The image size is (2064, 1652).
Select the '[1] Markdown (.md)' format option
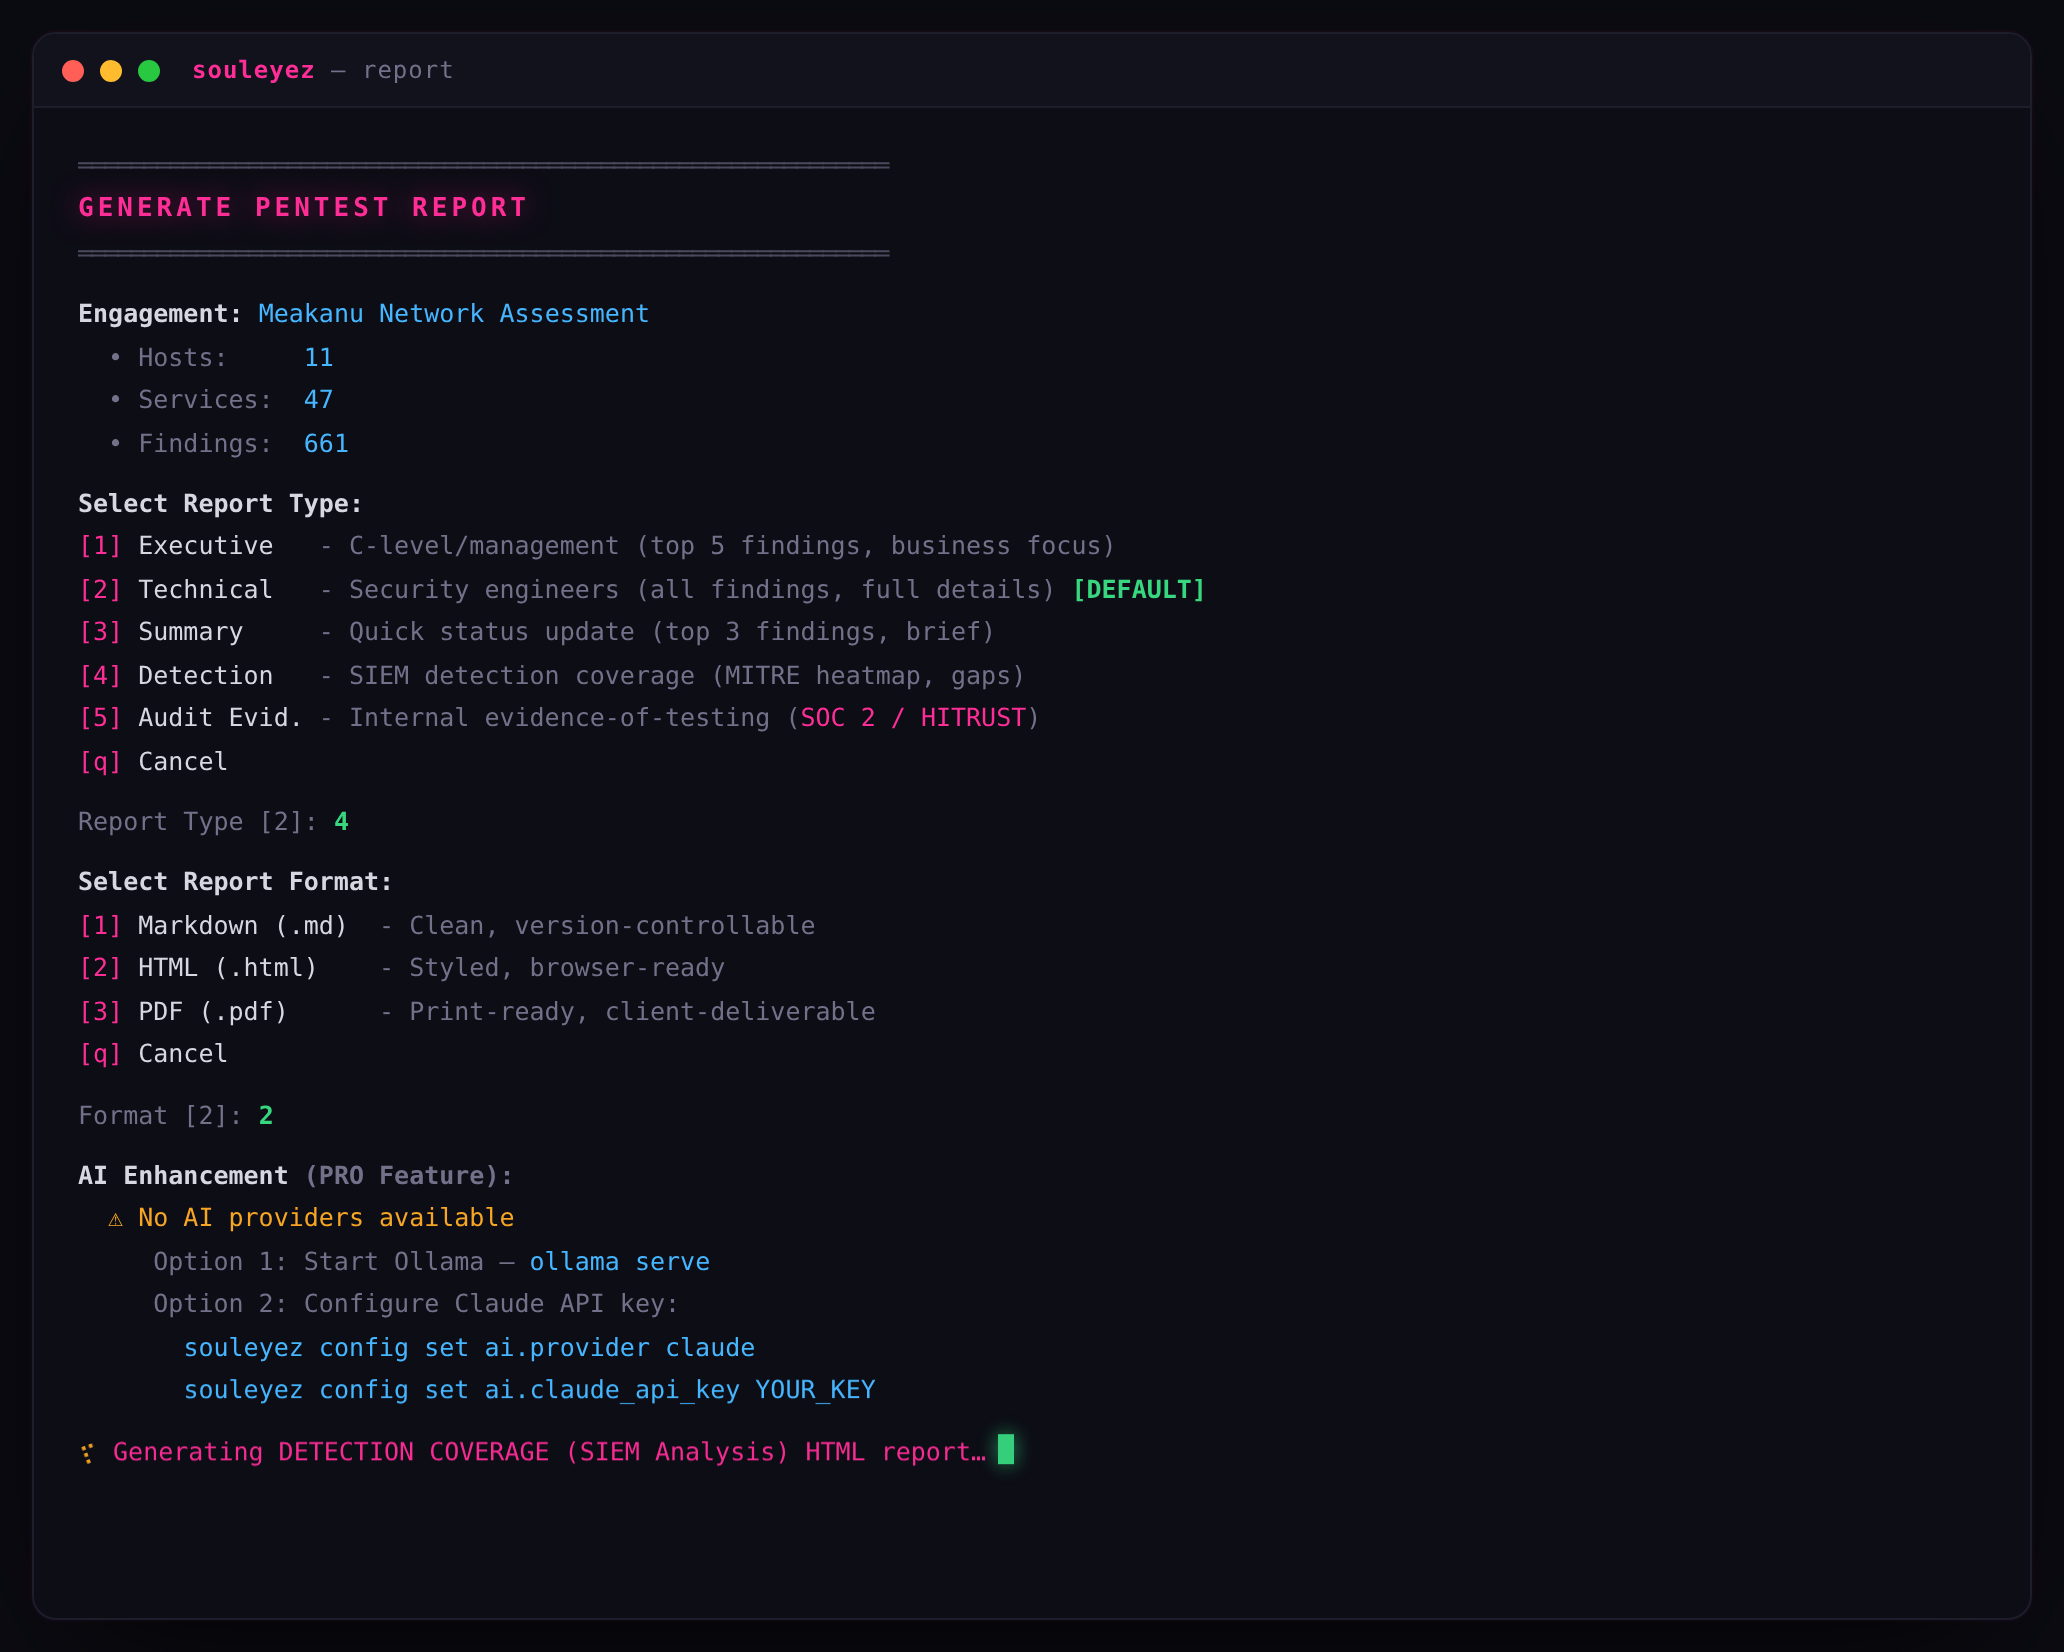tap(213, 926)
